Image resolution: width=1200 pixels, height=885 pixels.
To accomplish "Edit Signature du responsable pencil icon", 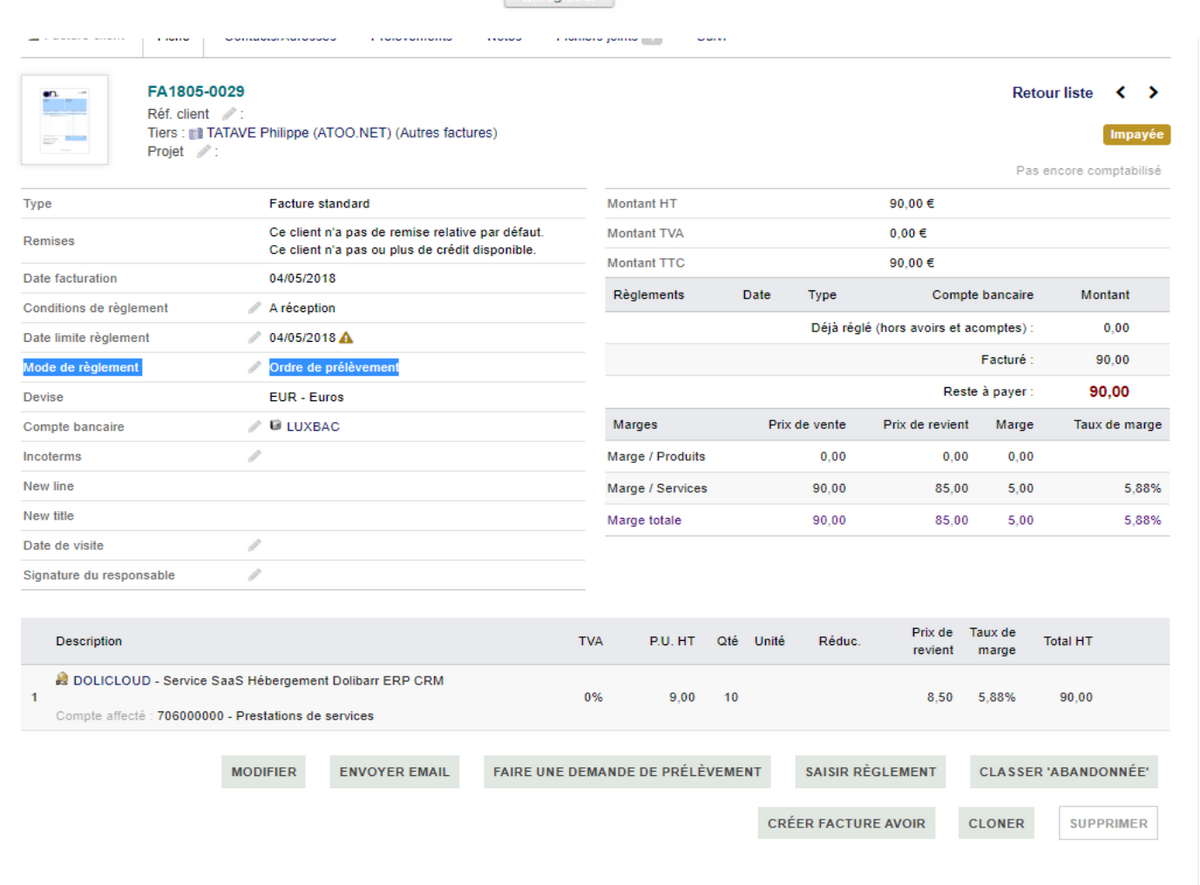I will tap(255, 575).
